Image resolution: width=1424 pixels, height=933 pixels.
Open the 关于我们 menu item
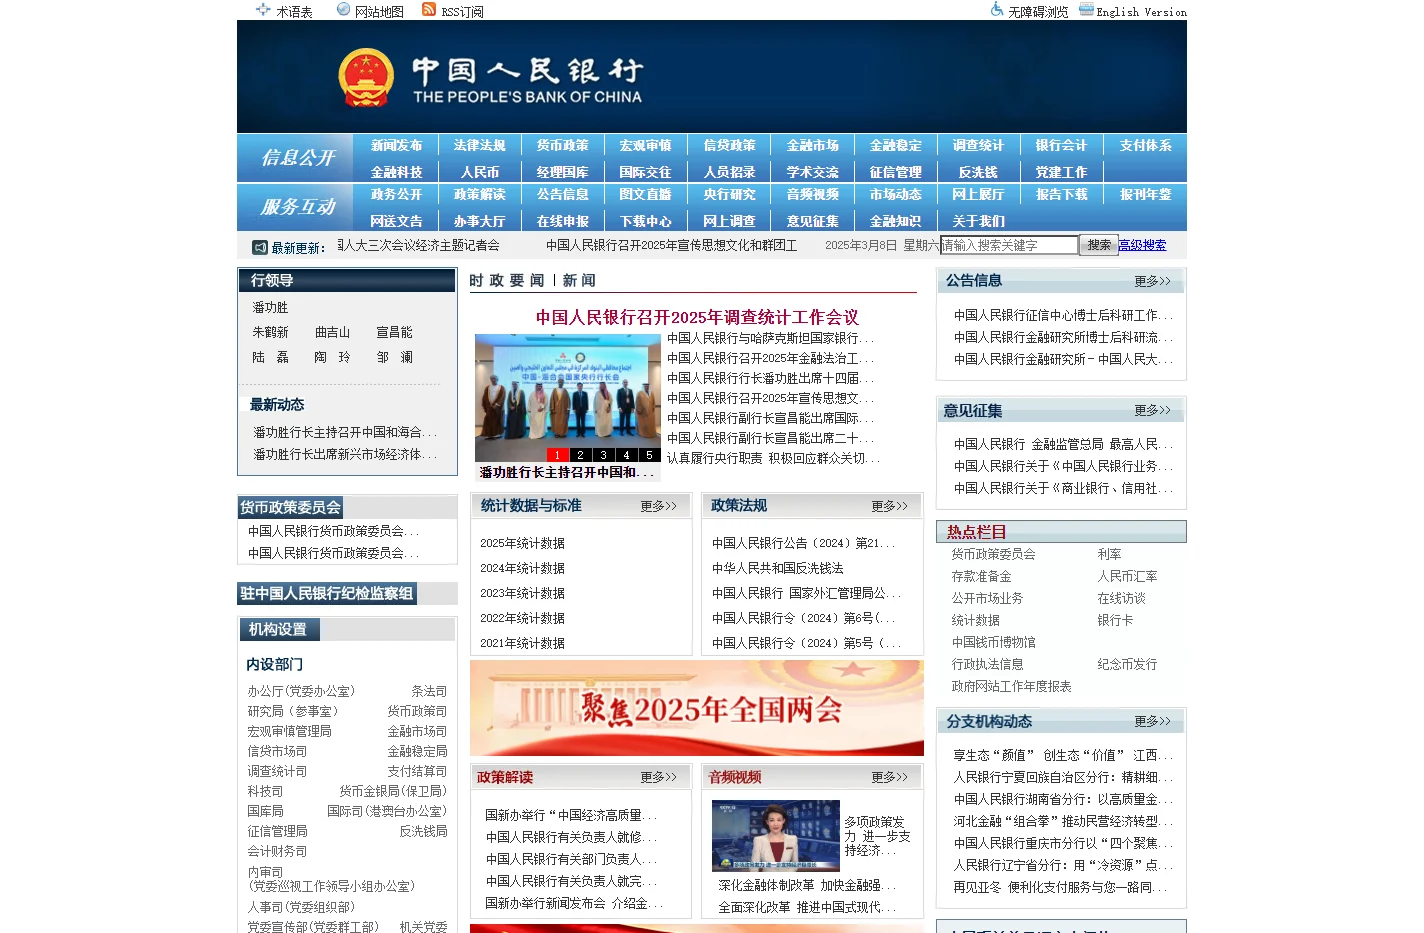(978, 222)
